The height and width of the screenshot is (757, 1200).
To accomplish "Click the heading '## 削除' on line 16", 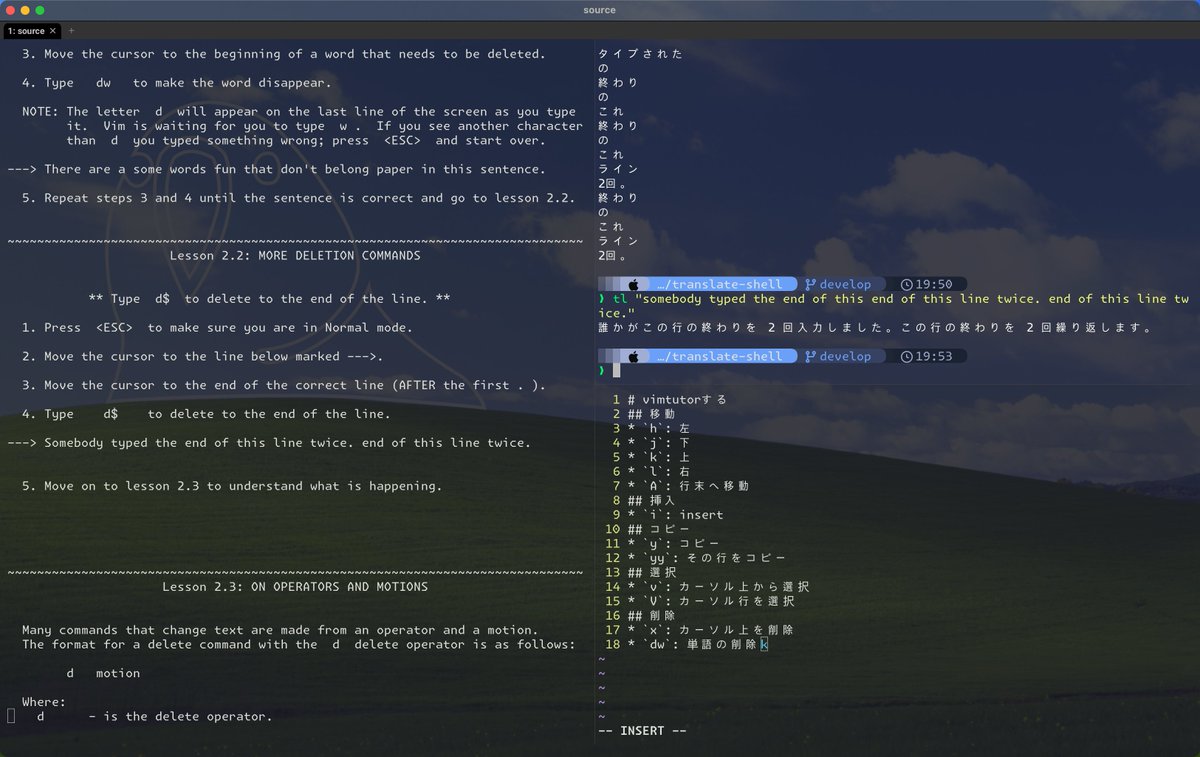I will [651, 616].
